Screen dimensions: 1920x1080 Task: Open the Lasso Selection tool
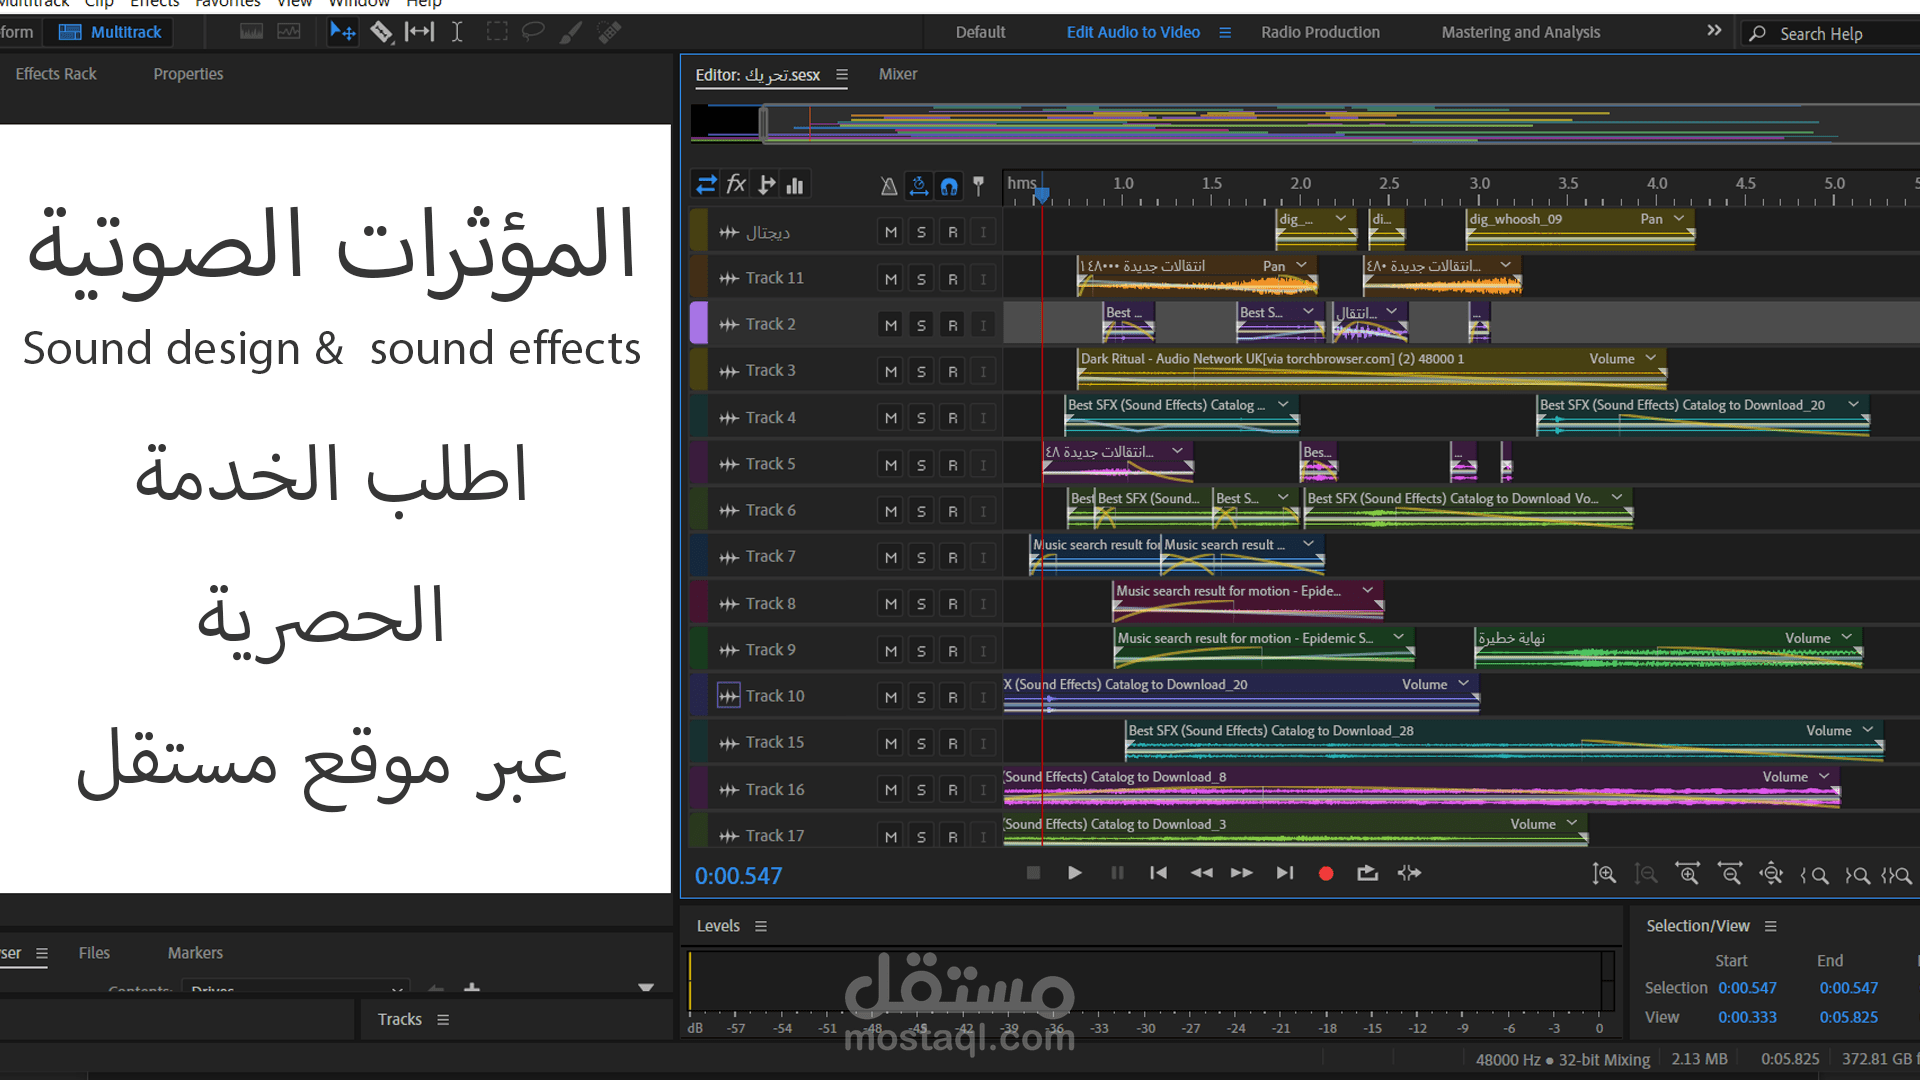click(x=533, y=32)
